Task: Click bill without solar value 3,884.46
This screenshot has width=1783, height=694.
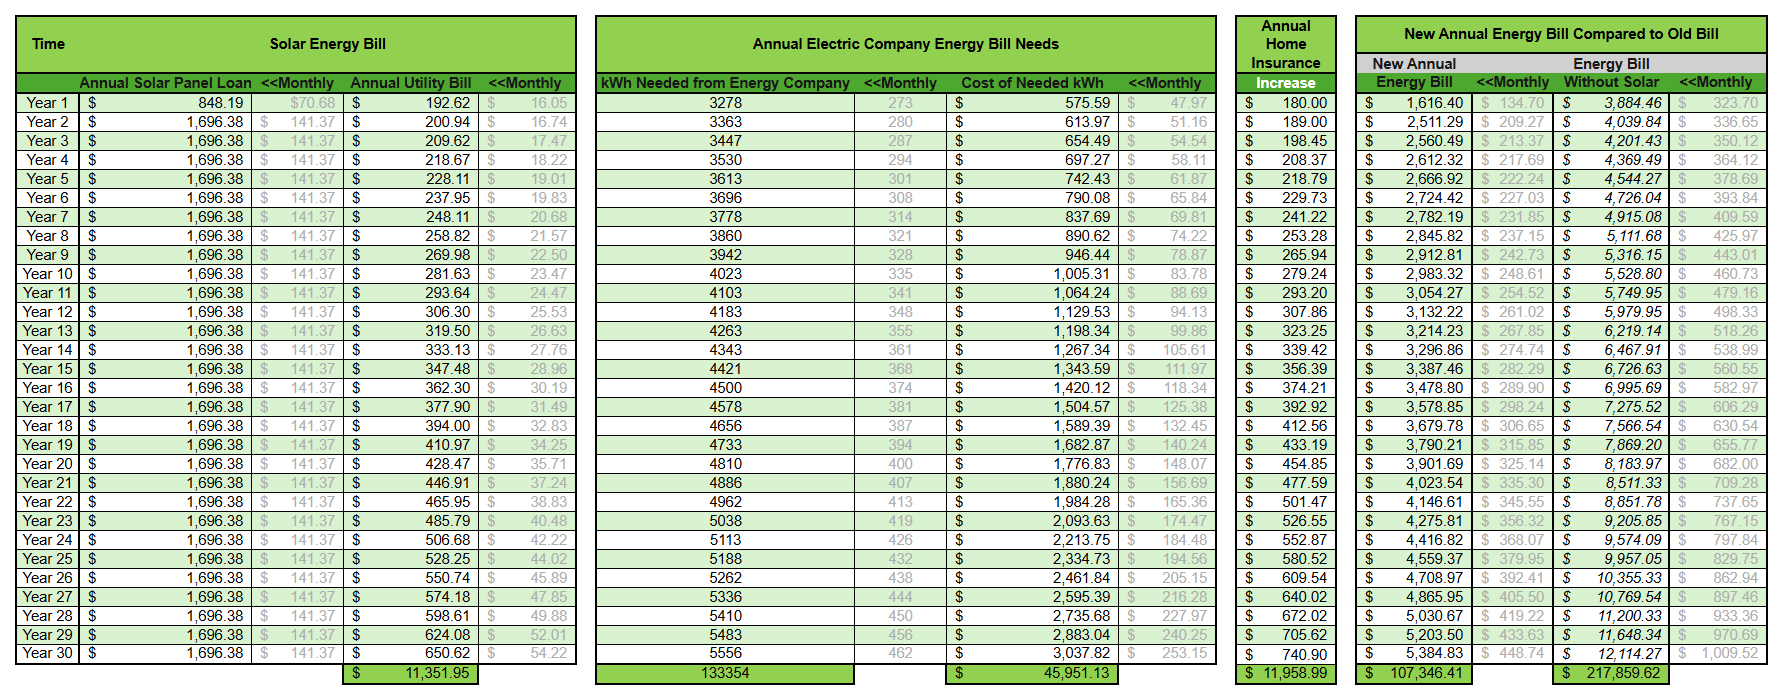Action: tap(1611, 103)
